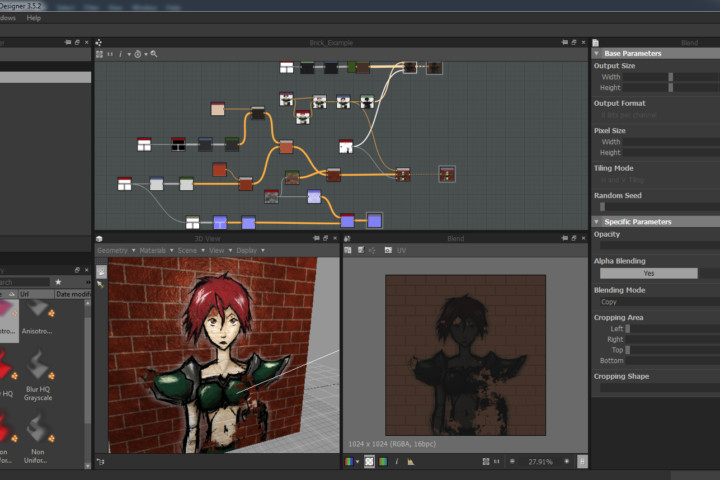Click the info icon in graph toolbar
Viewport: 720px width, 480px height.
(x=122, y=54)
